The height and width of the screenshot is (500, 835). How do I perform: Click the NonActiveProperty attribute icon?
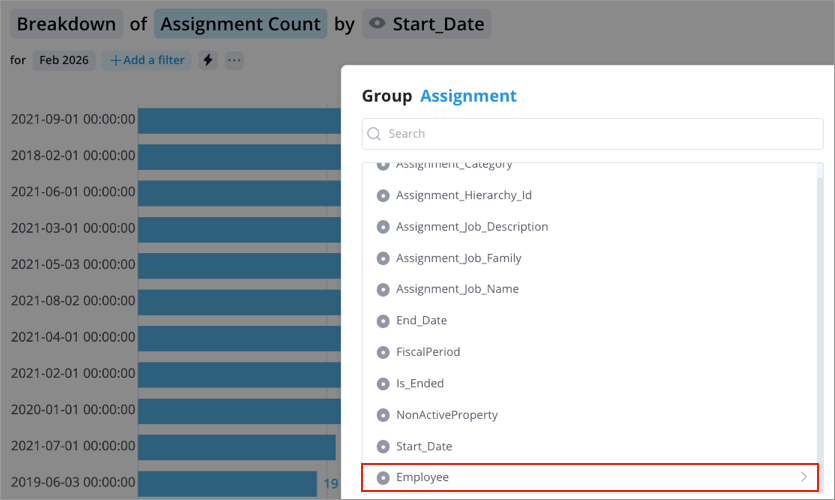383,415
